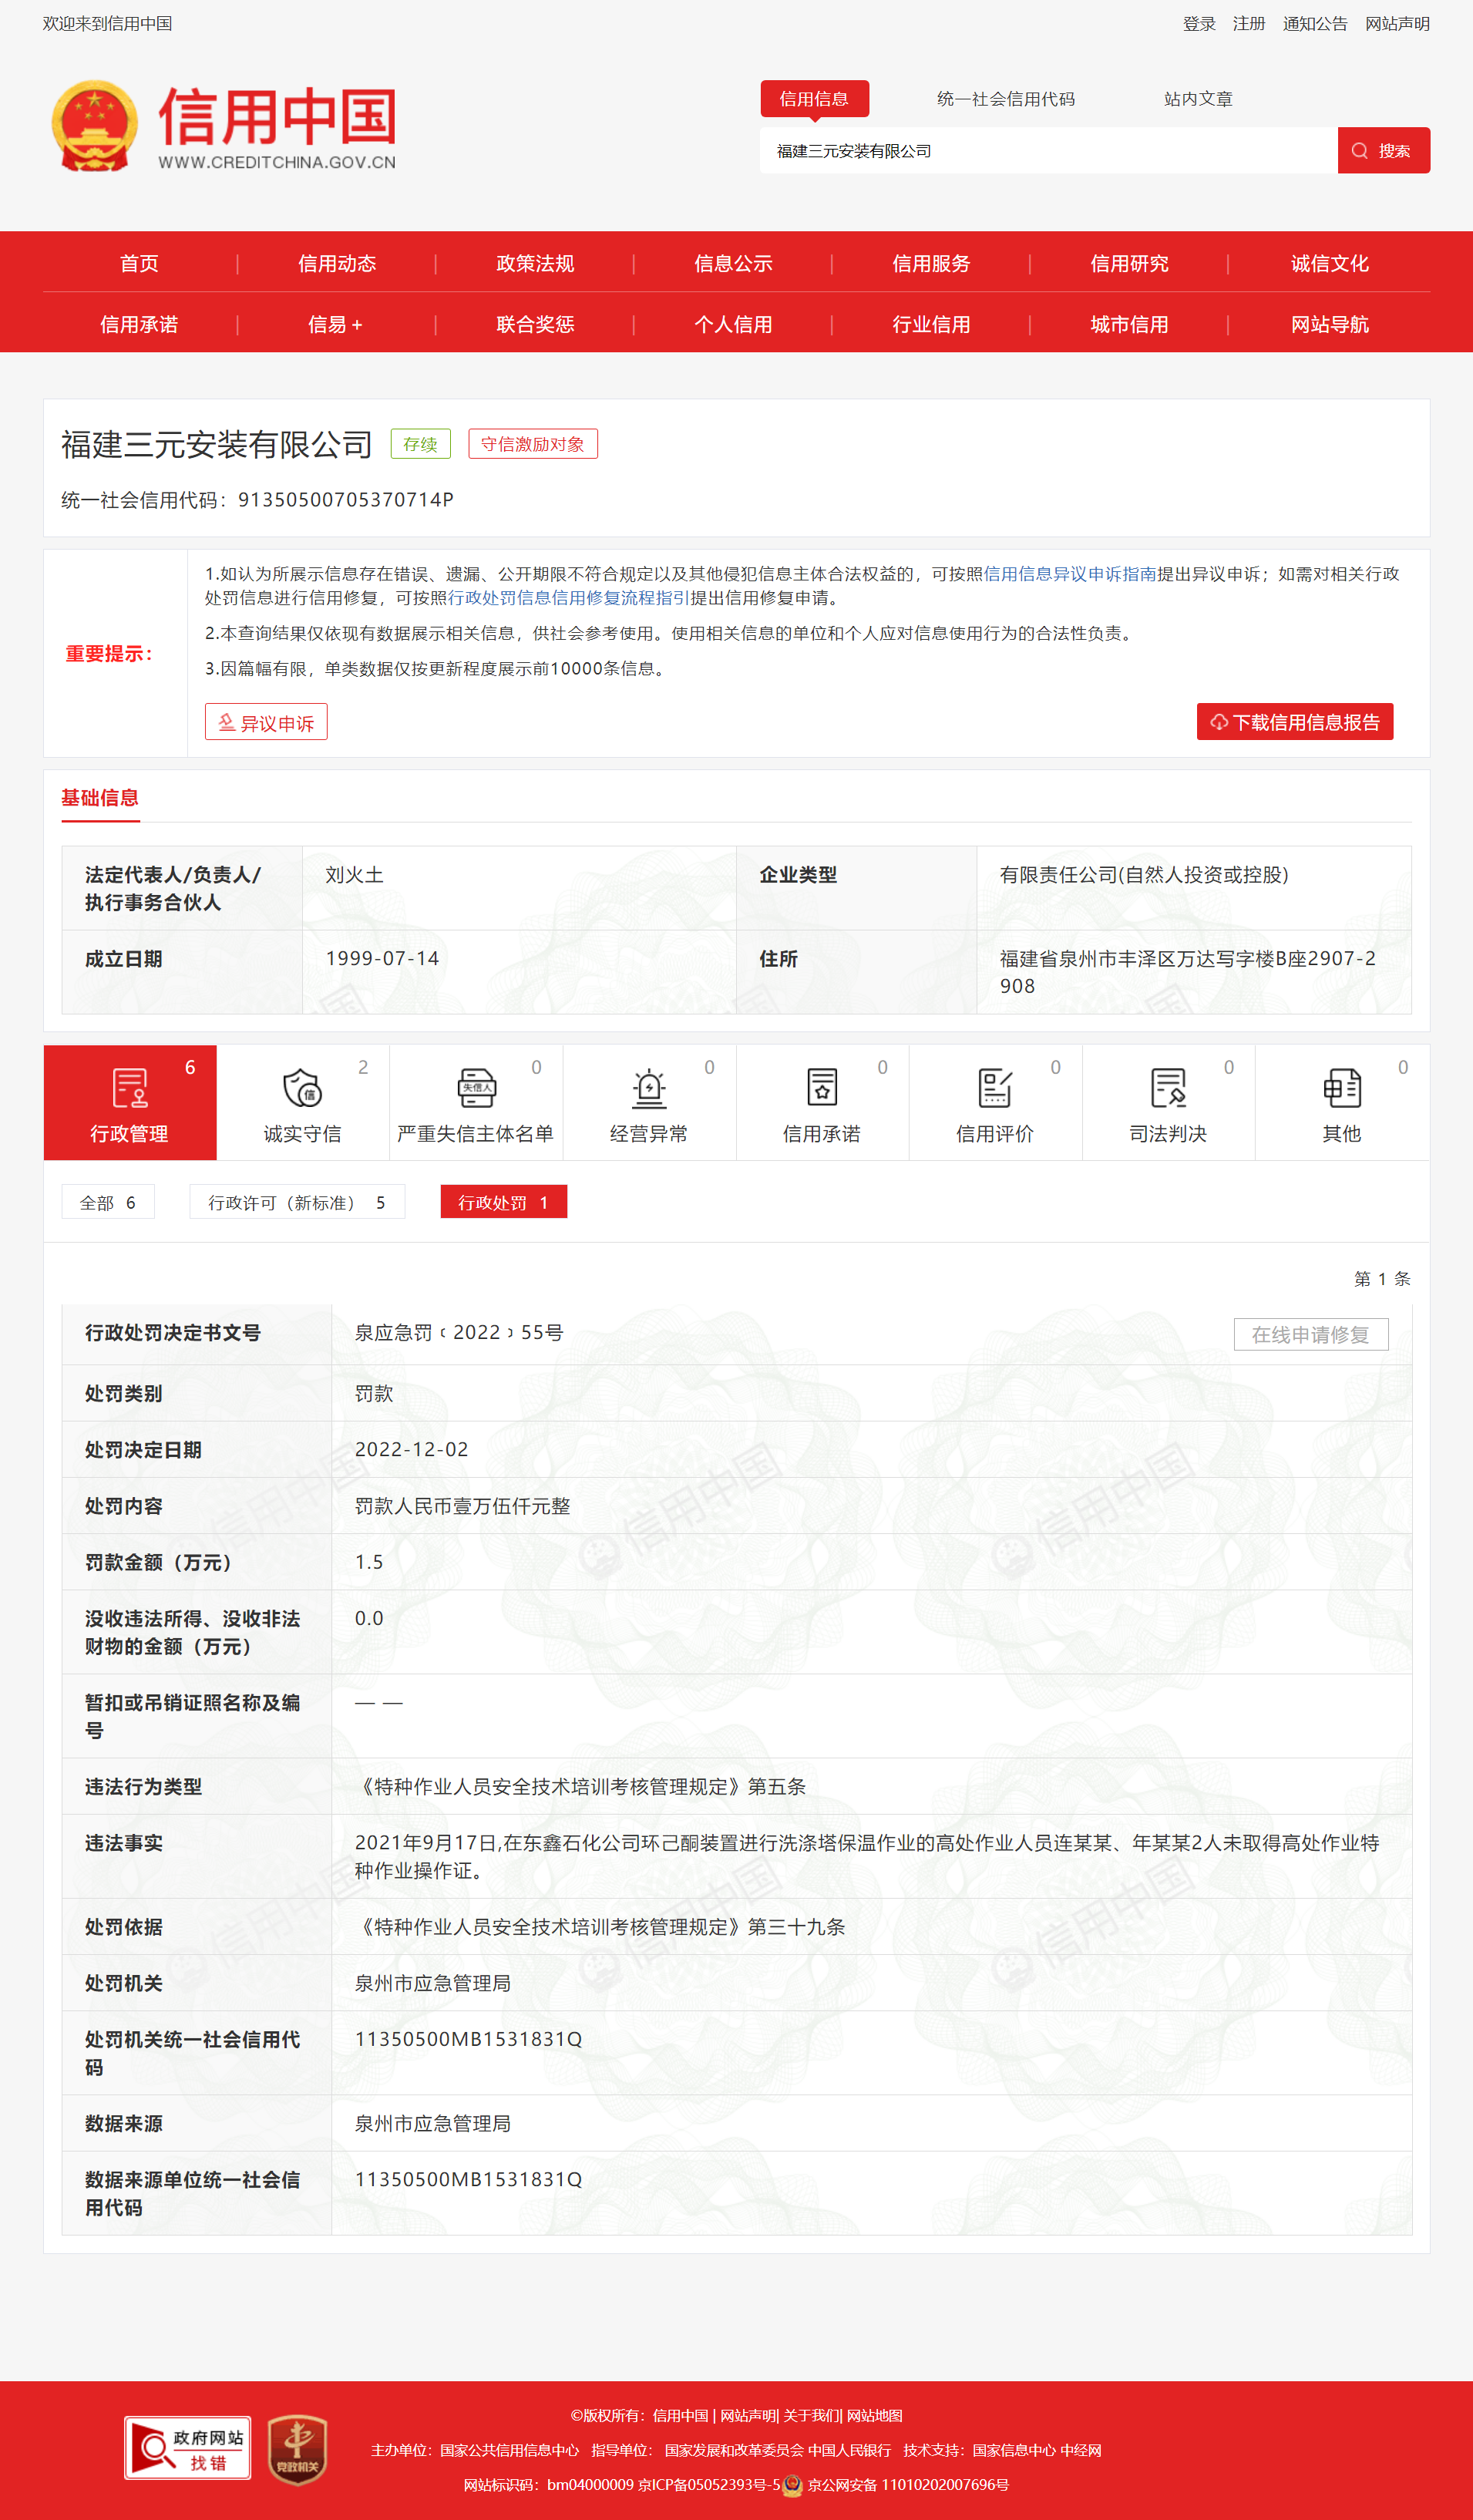Filter by 行政许可（新标准） records
This screenshot has width=1473, height=2520.
[297, 1202]
